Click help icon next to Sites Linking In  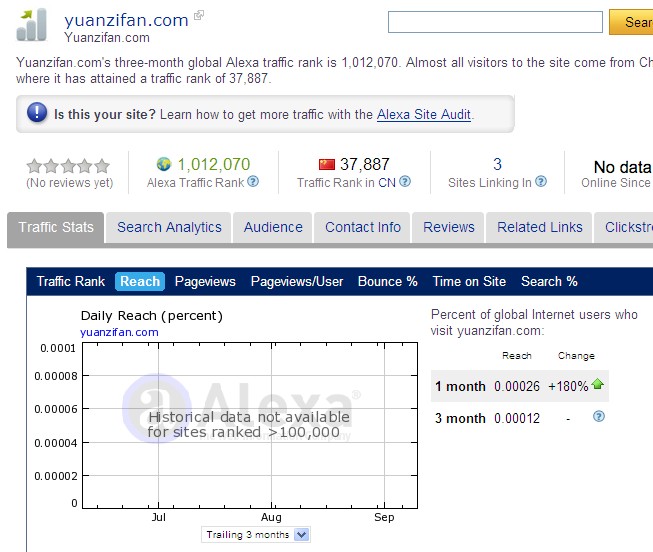coord(541,182)
